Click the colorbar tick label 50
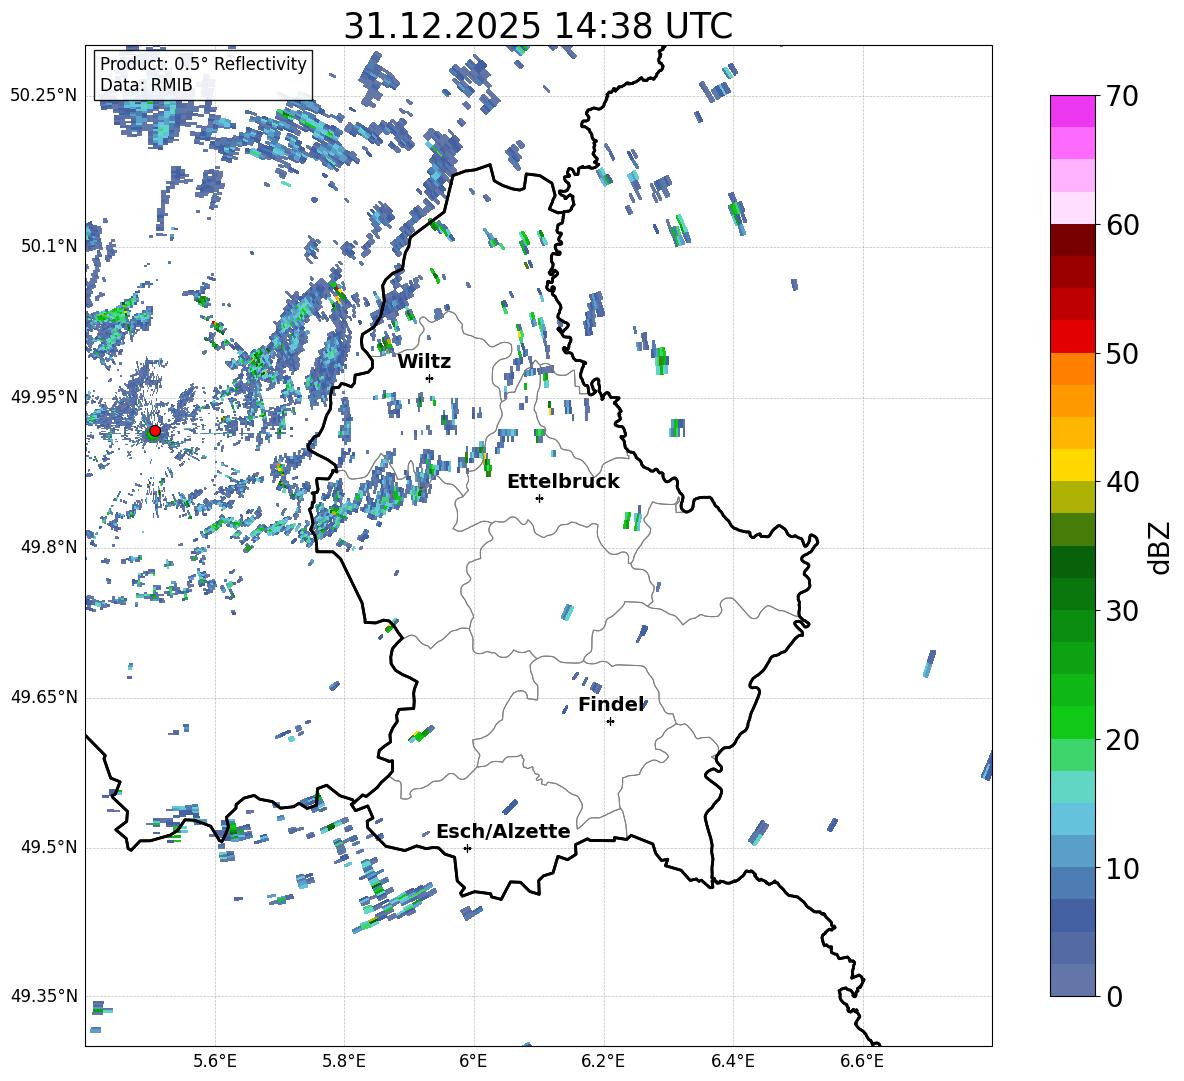The height and width of the screenshot is (1081, 1184). point(1122,353)
